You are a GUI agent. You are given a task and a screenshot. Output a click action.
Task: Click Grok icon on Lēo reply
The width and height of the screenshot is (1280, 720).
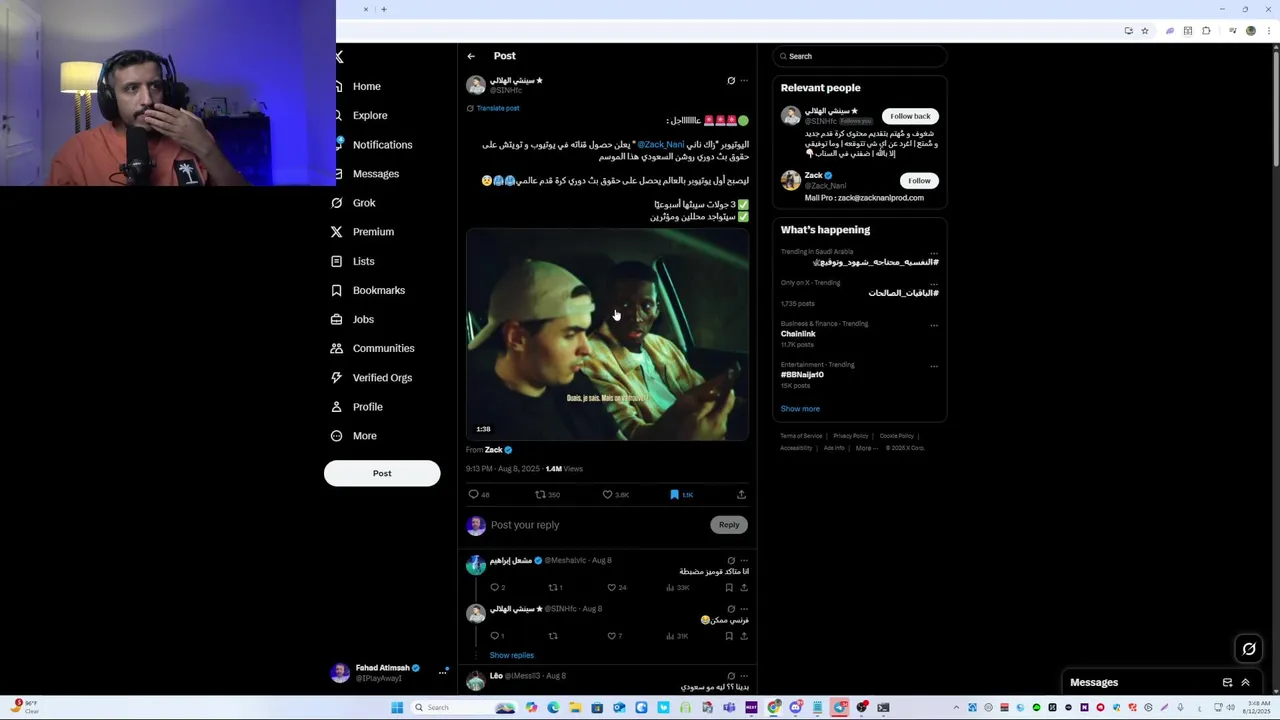click(x=731, y=676)
